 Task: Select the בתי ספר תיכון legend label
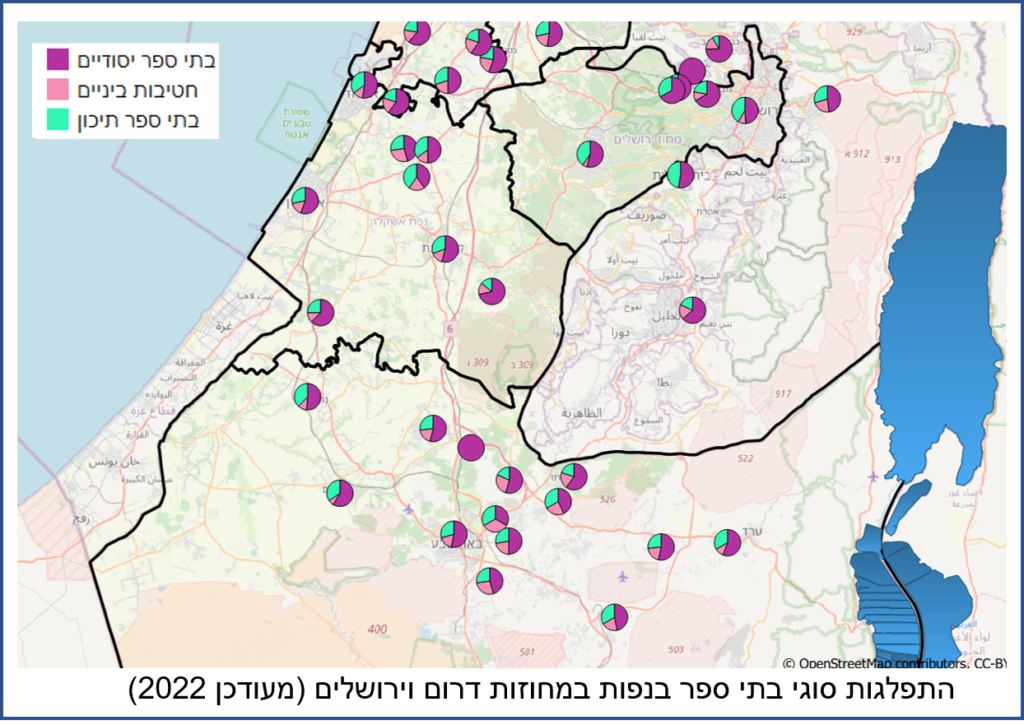(x=149, y=121)
